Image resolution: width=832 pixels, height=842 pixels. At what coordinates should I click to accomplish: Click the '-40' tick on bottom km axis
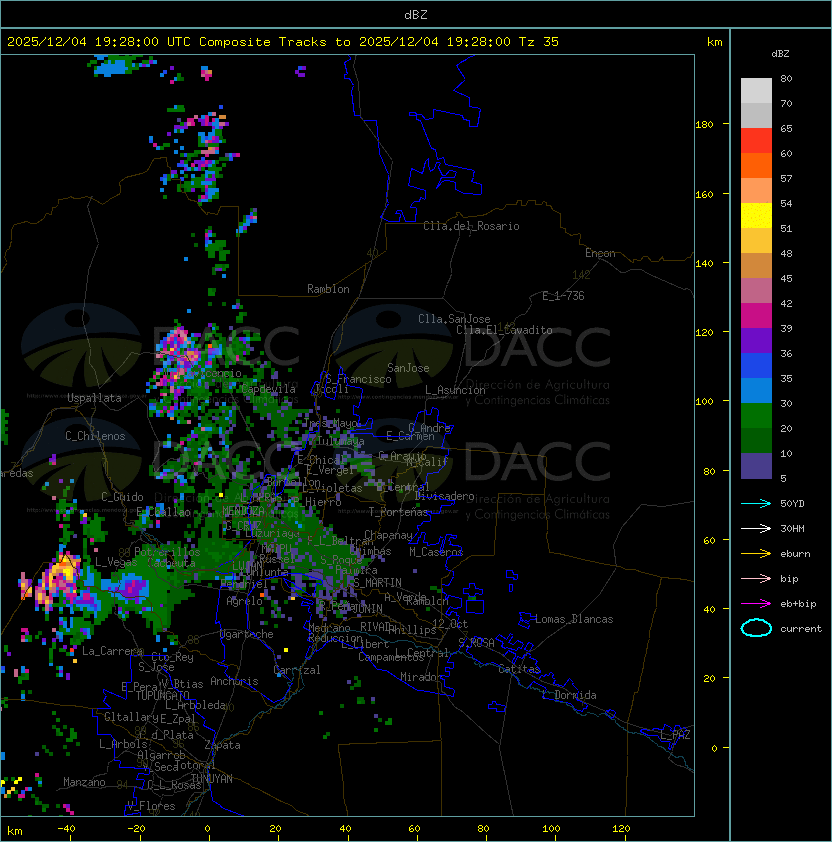point(66,829)
